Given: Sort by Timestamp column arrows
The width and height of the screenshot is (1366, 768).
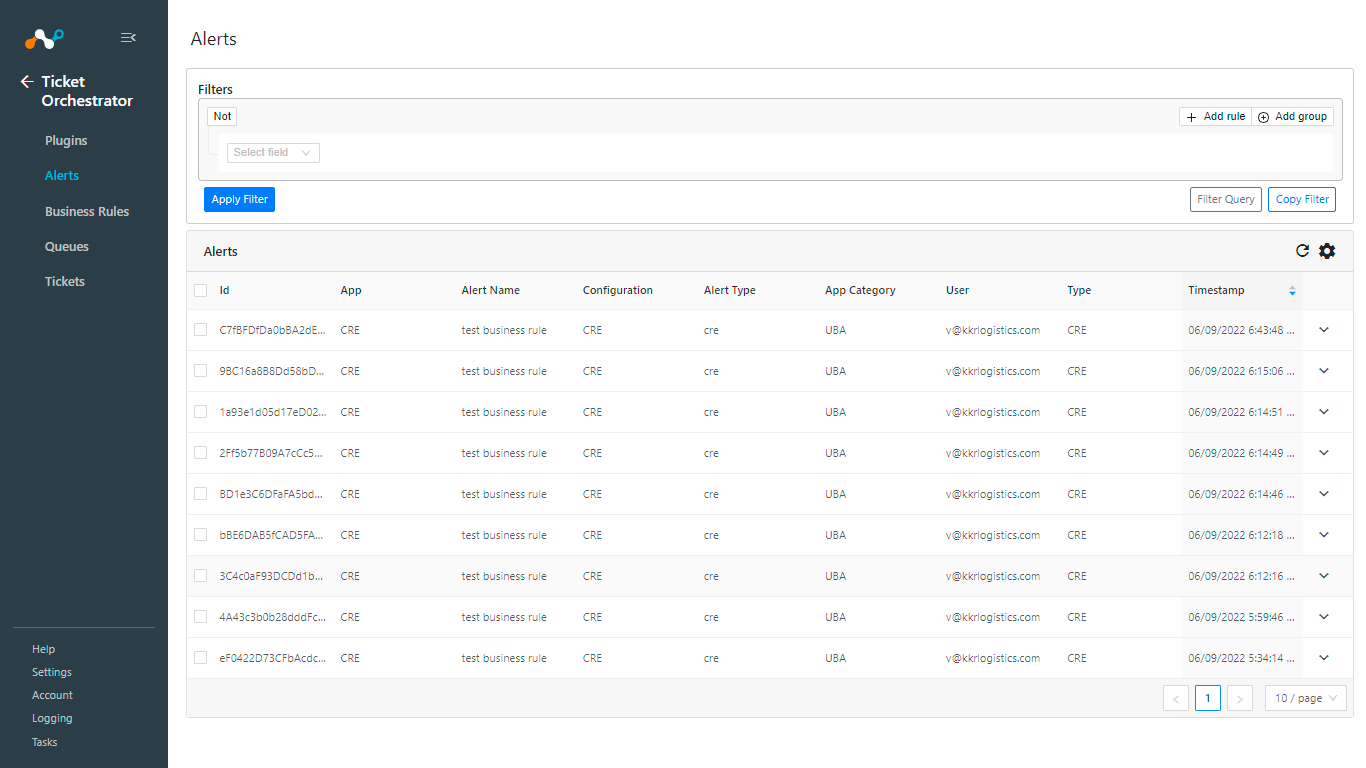Looking at the screenshot, I should (x=1292, y=291).
